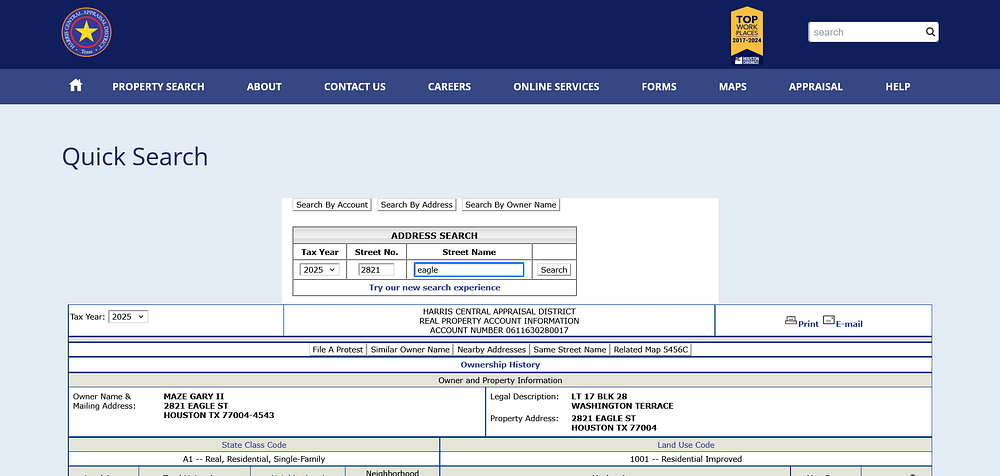The image size is (1000, 476).
Task: Open the HELP menu
Action: [x=898, y=87]
